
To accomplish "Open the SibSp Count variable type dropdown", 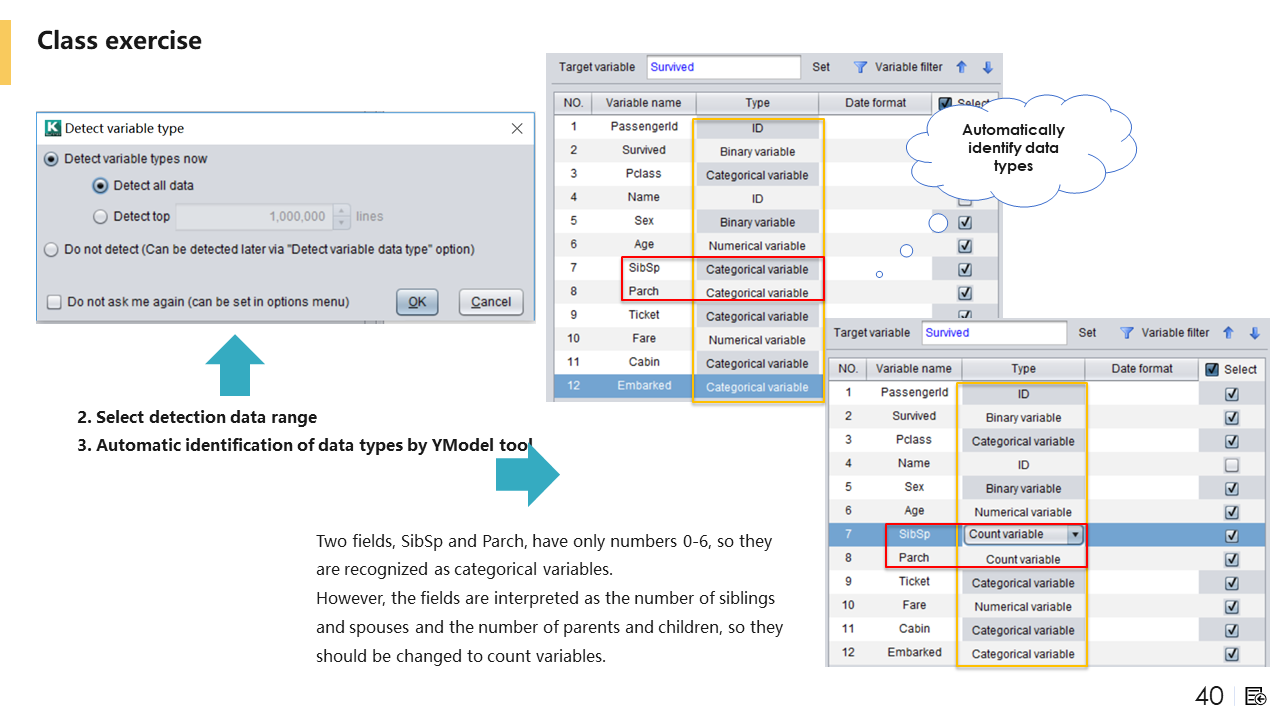I will (x=1075, y=535).
